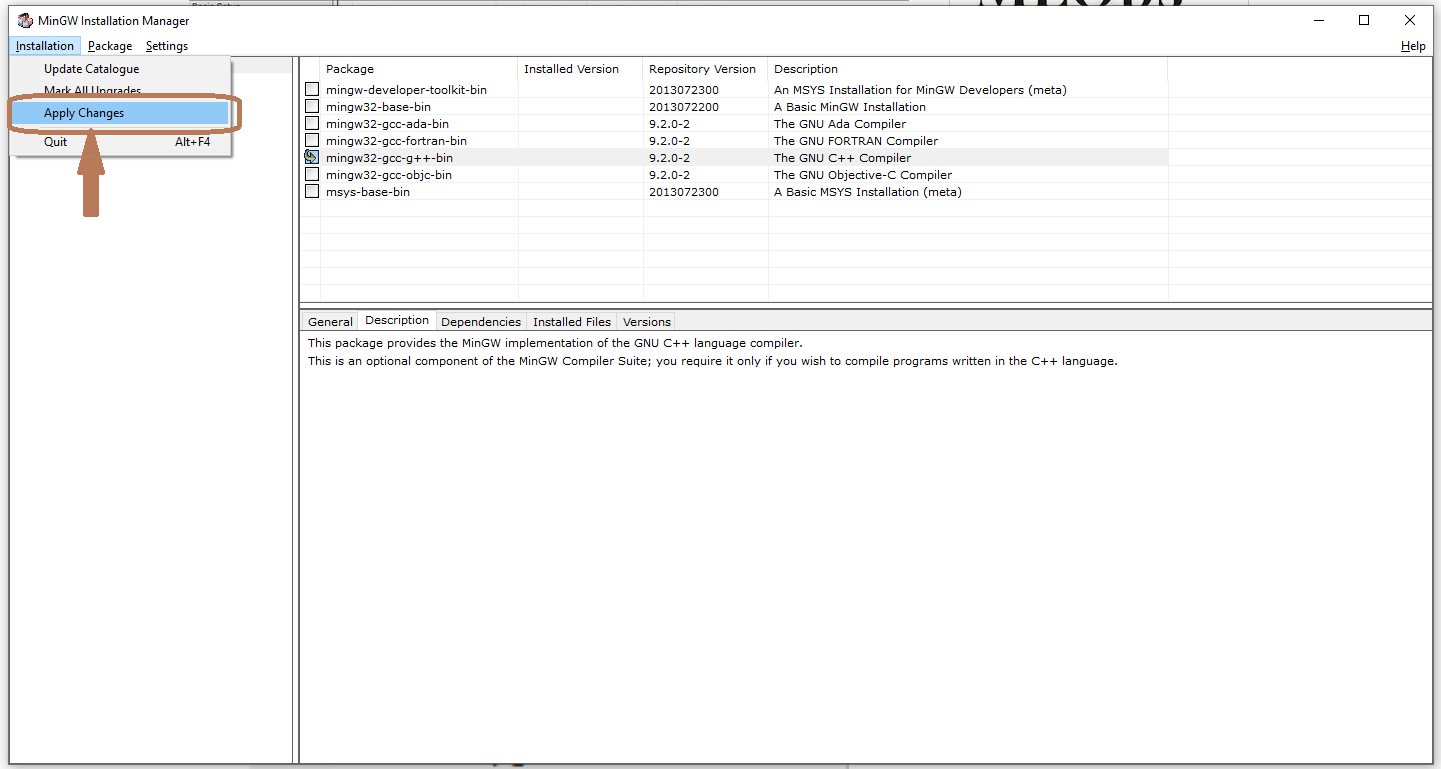Click the marked mingw32-gcc-g++-bin install icon
The width and height of the screenshot is (1441, 769).
[312, 158]
